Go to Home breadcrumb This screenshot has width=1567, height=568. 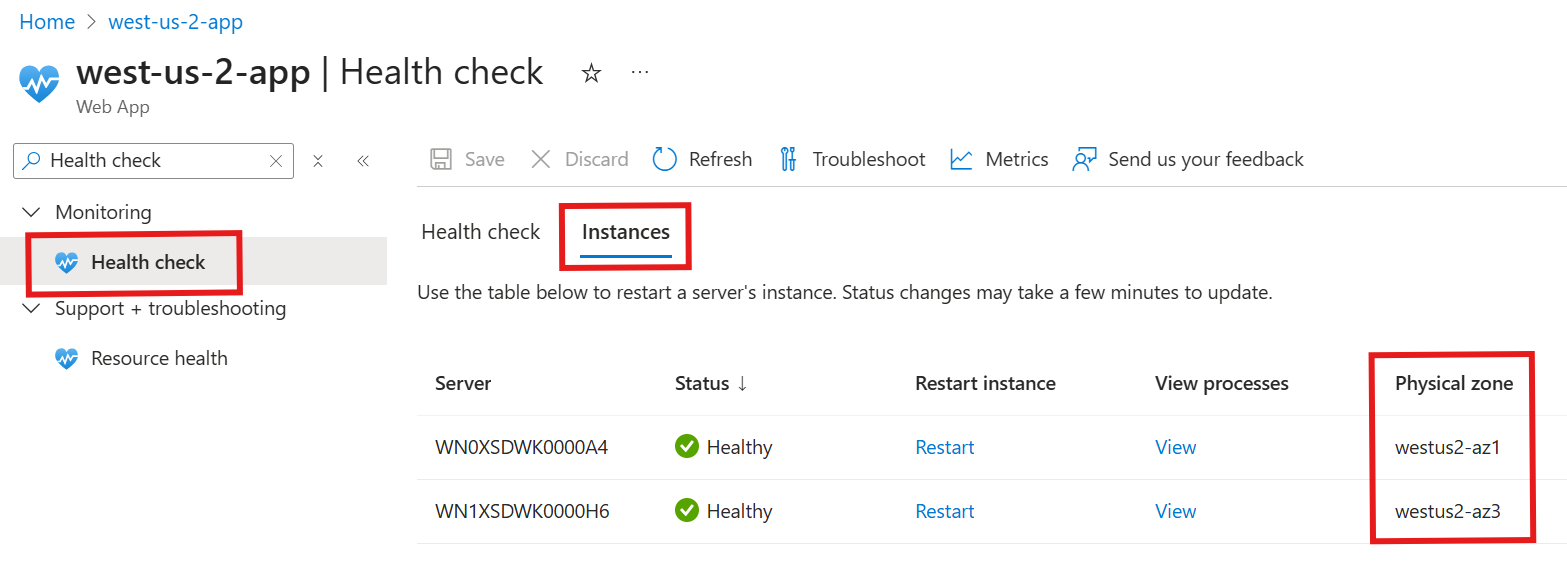[x=47, y=22]
